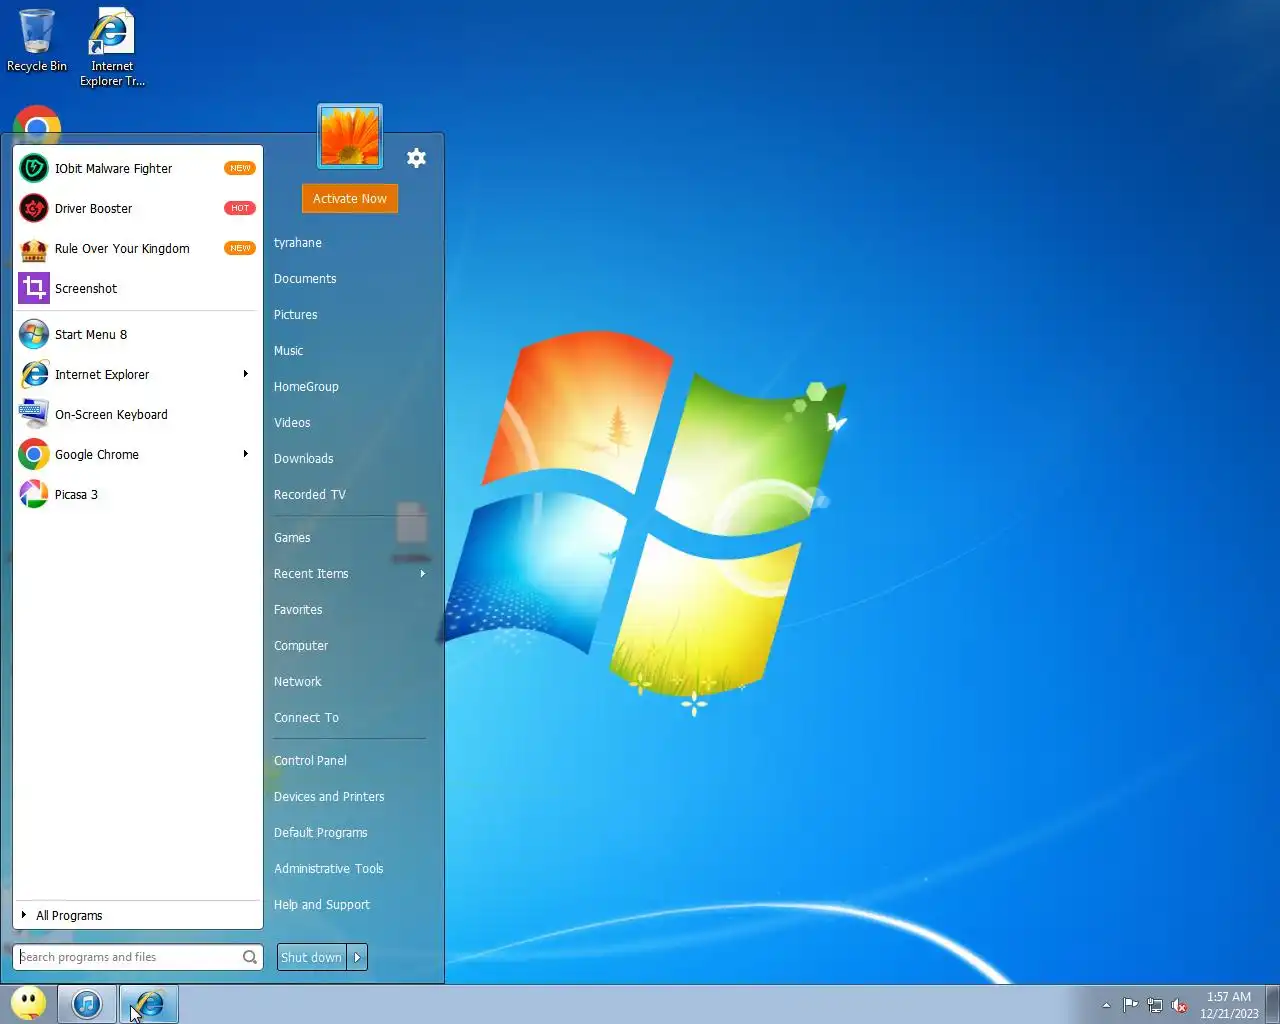Click the Activate Now button

[350, 198]
